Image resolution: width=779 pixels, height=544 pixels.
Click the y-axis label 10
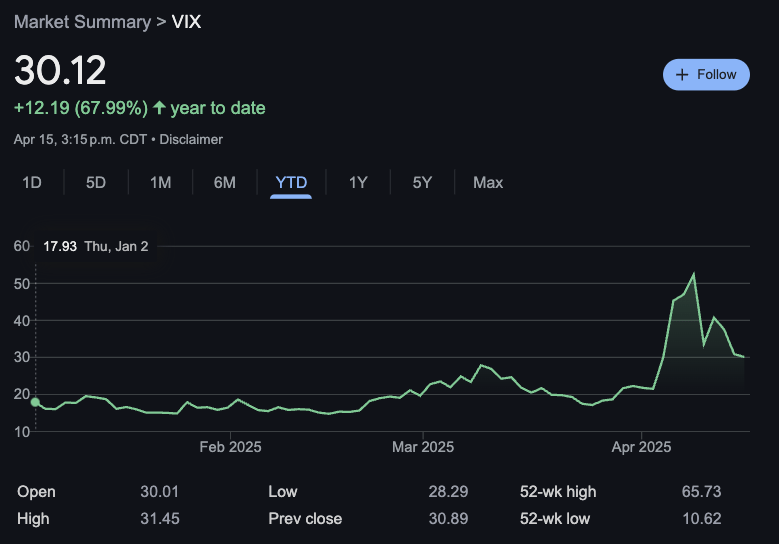[x=22, y=432]
